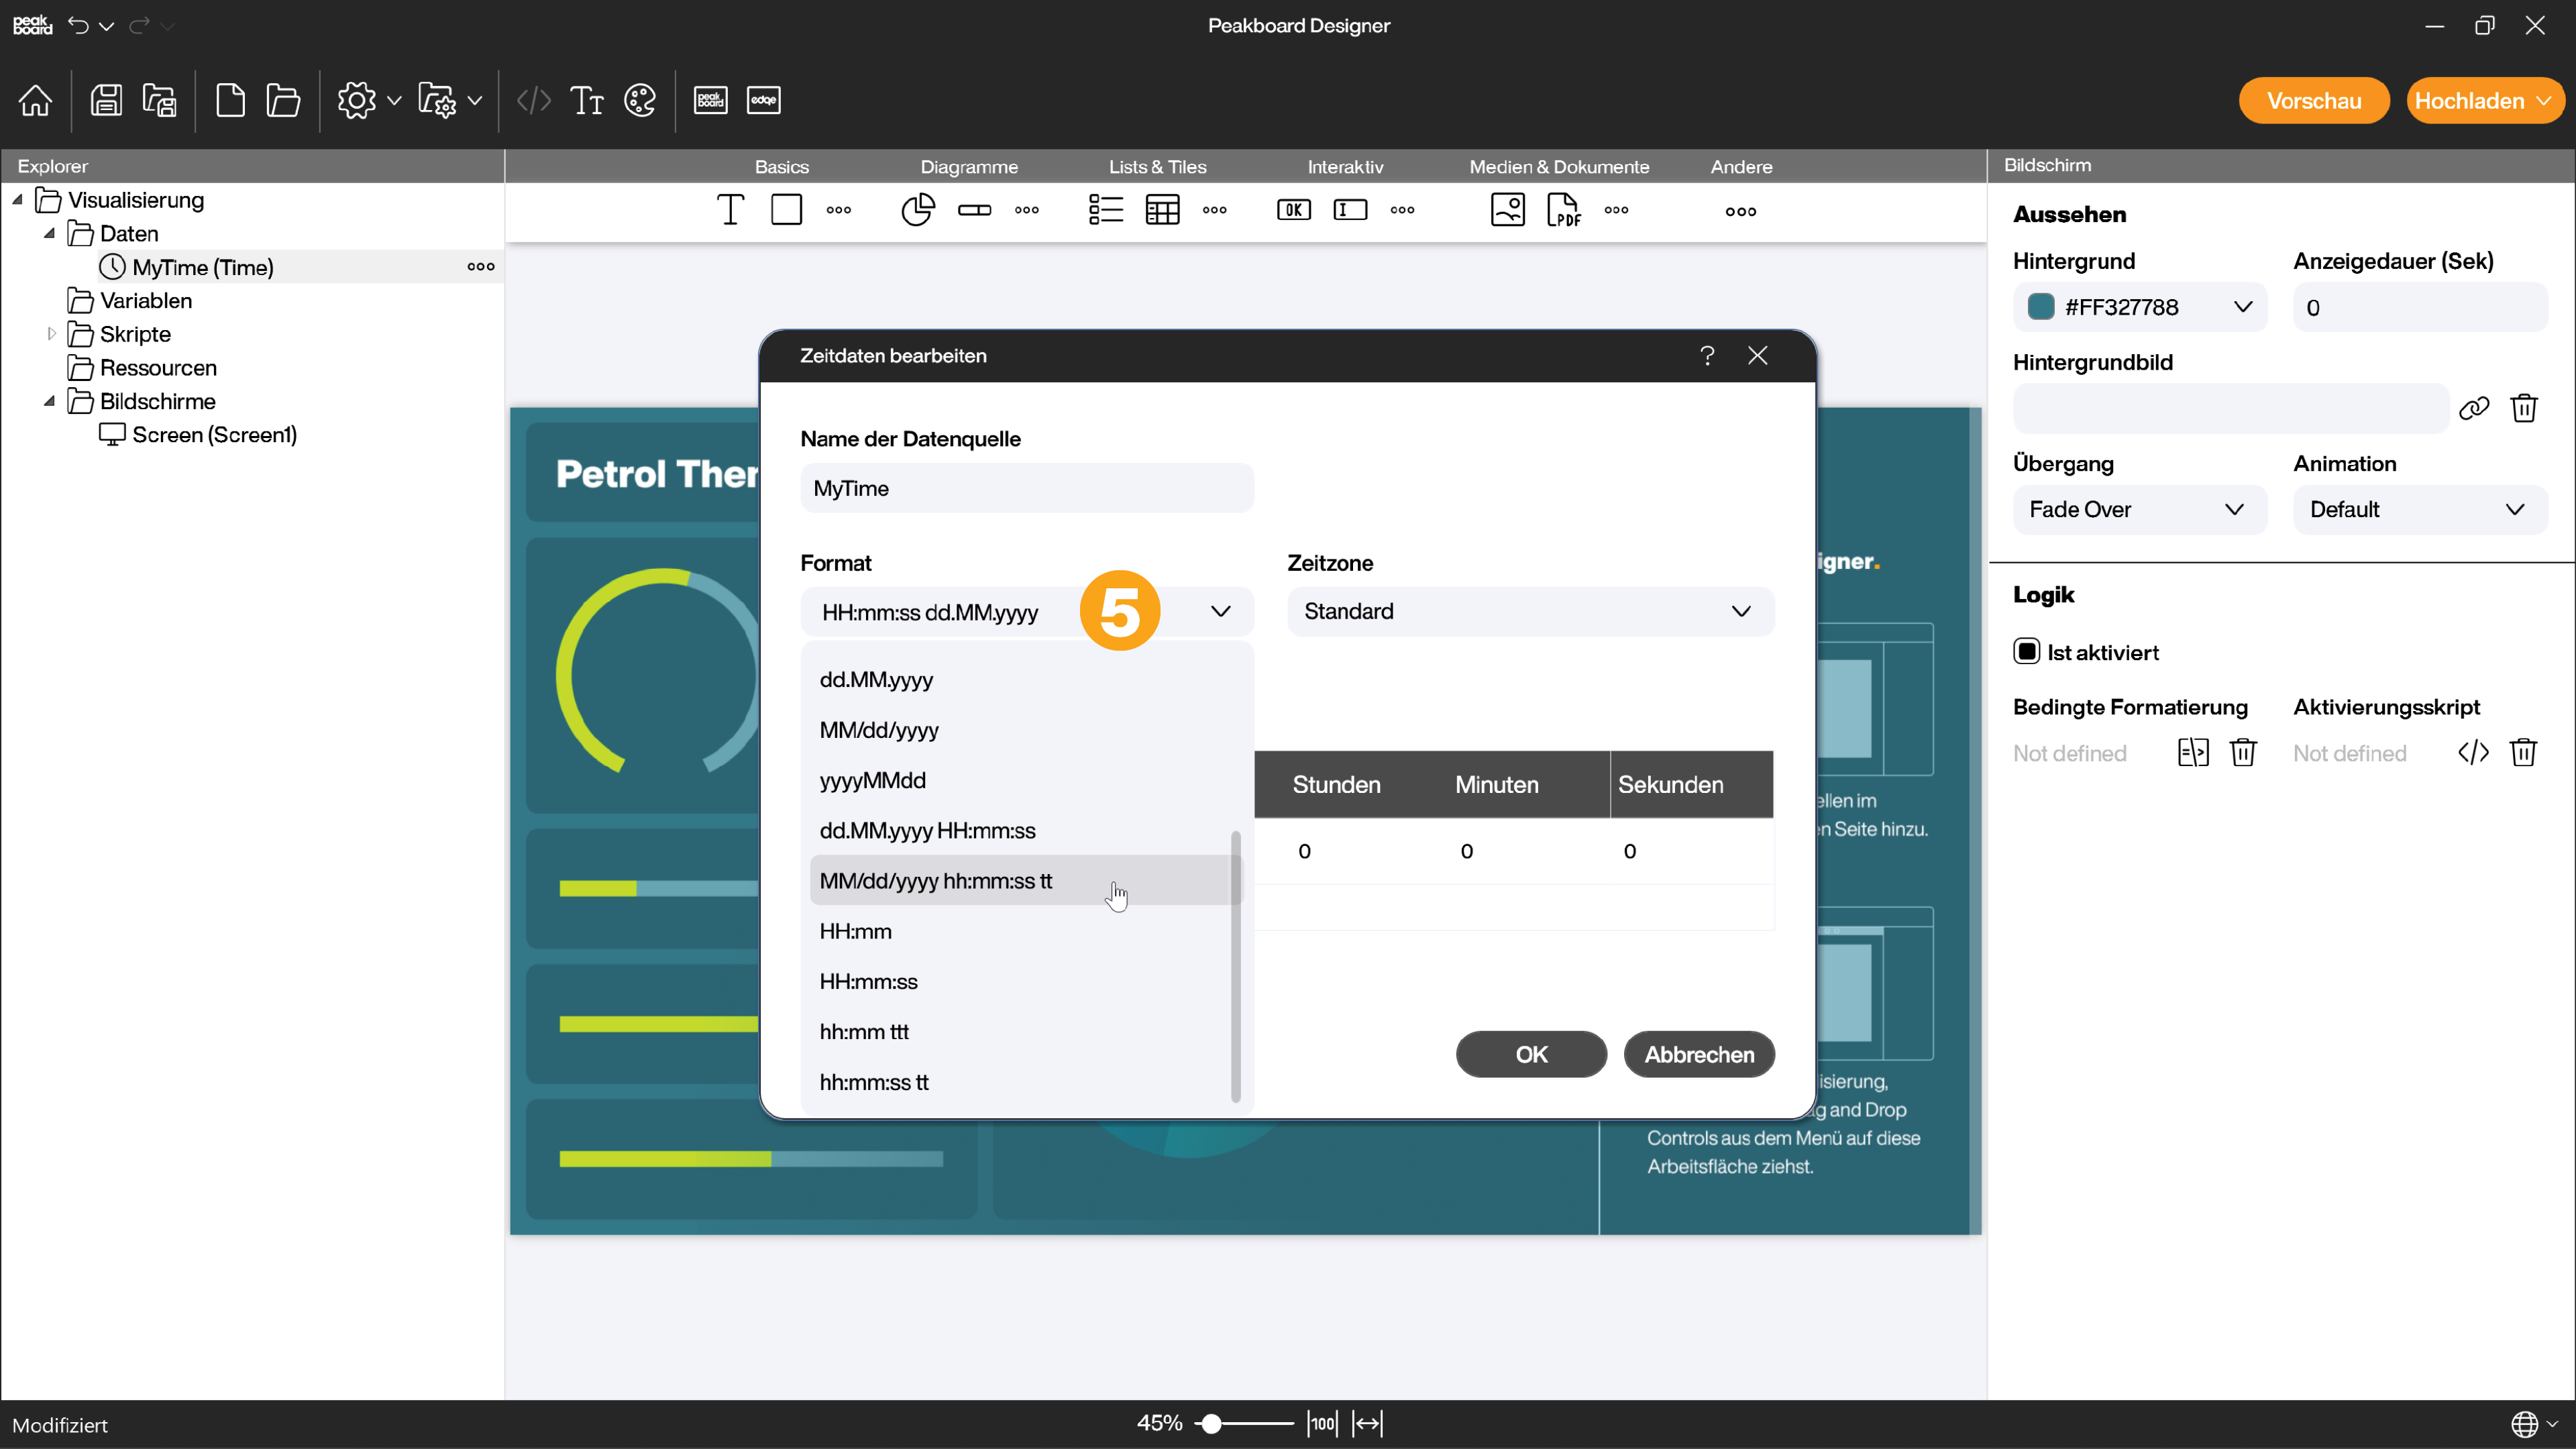This screenshot has height=1449, width=2576.
Task: Choose the table grid control
Action: pyautogui.click(x=1163, y=210)
